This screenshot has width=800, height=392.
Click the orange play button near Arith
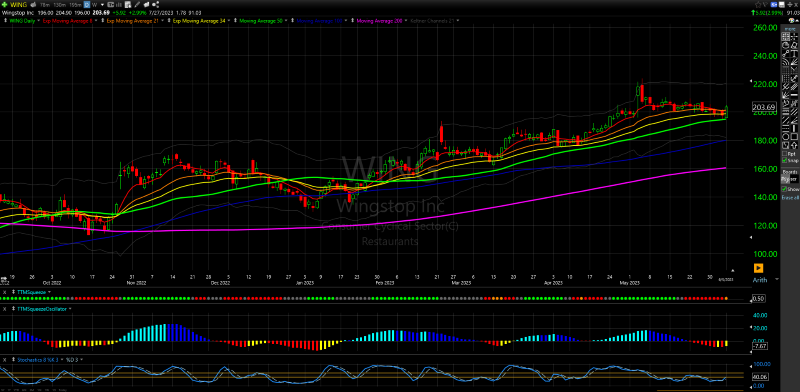(x=758, y=267)
